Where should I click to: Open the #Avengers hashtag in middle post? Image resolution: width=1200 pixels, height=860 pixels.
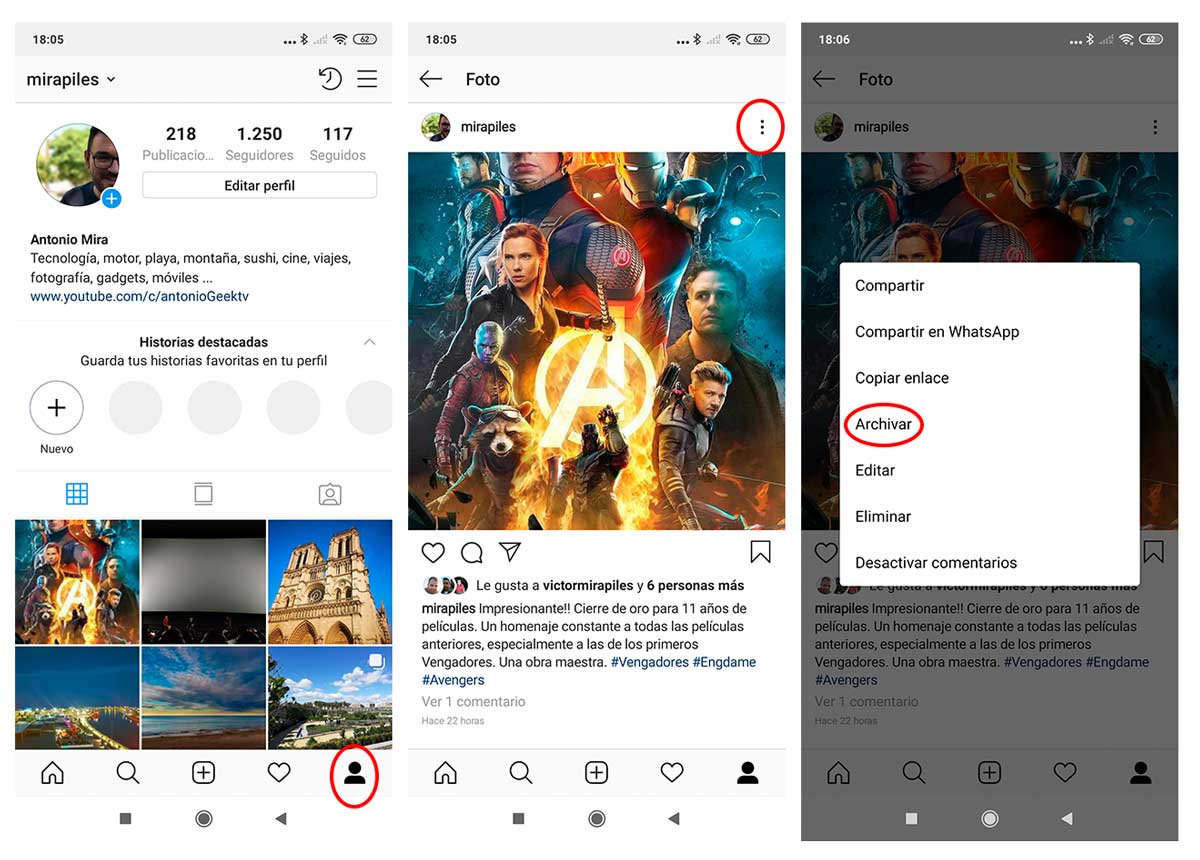[453, 680]
